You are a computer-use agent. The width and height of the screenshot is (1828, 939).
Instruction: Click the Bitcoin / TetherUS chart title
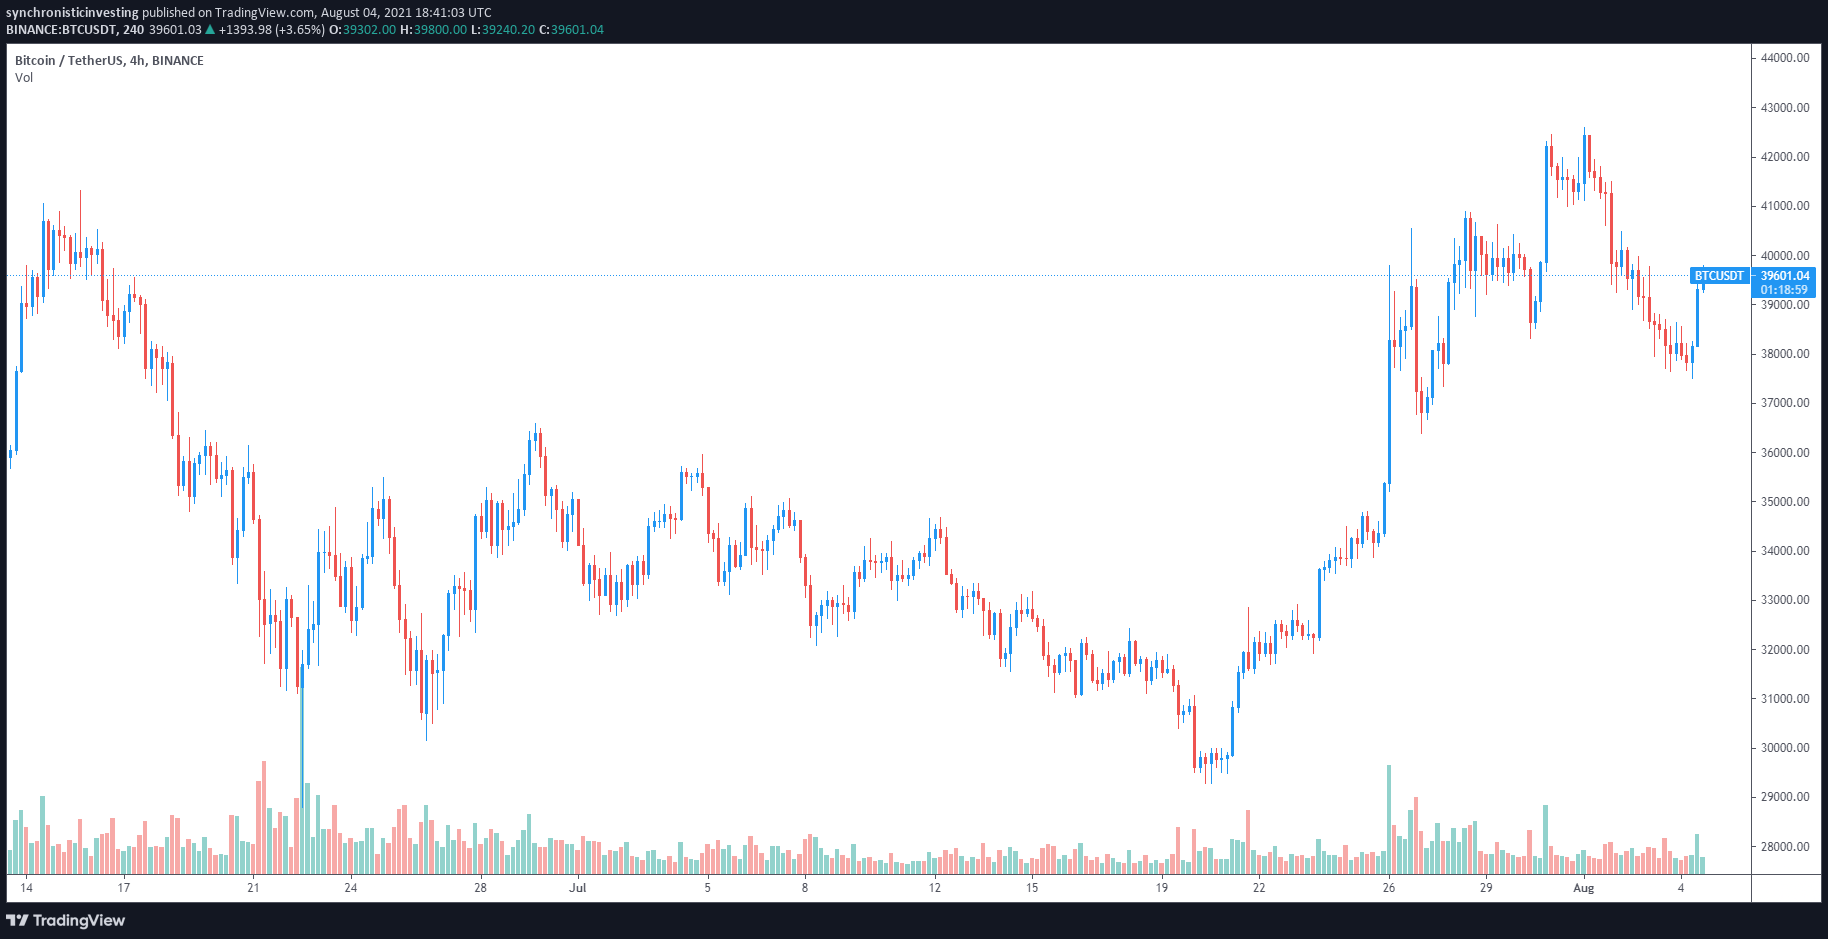click(109, 61)
